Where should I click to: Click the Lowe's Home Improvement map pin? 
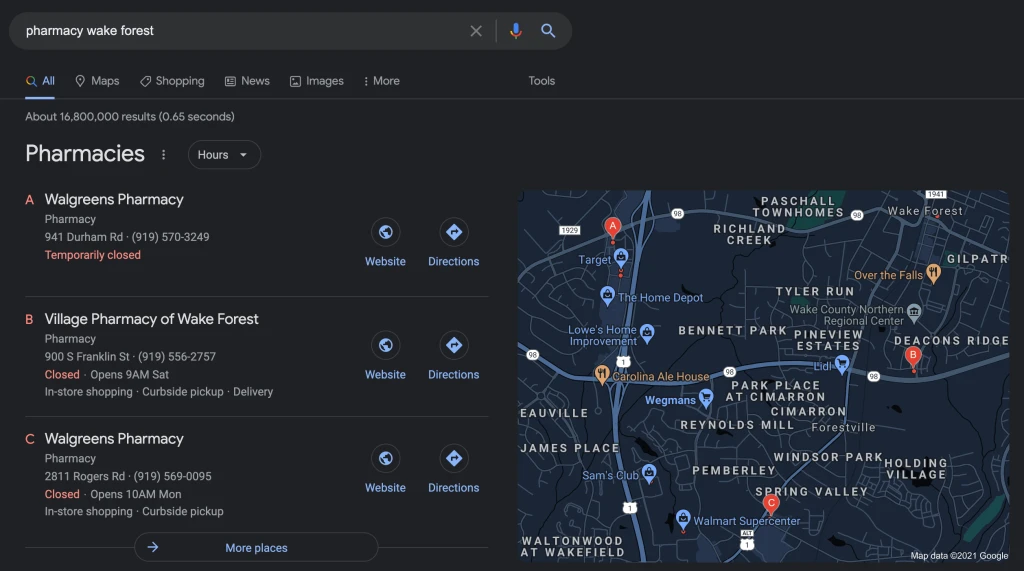tap(647, 333)
